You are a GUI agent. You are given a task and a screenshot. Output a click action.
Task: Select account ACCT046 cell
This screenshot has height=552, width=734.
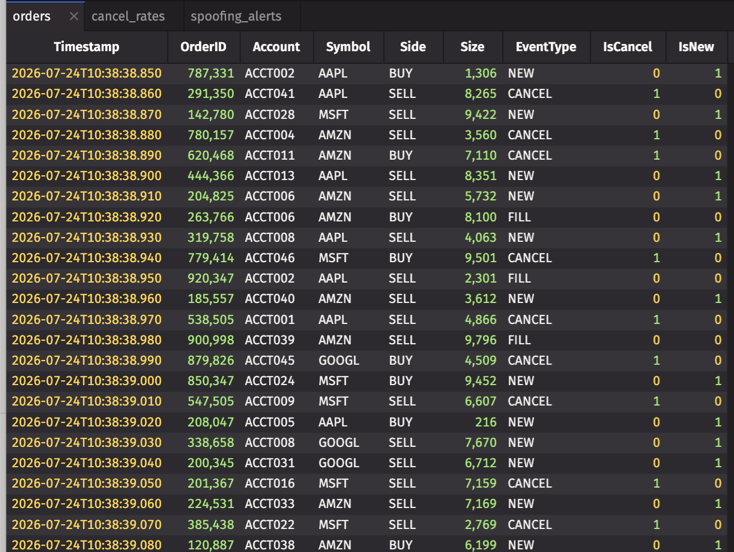[x=276, y=258]
